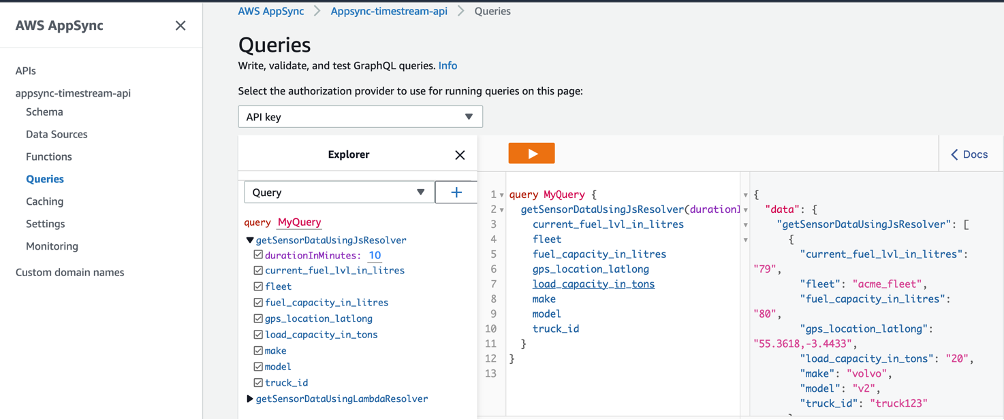Open the Docs panel
Viewport: 1004px width, 420px height.
[x=969, y=154]
